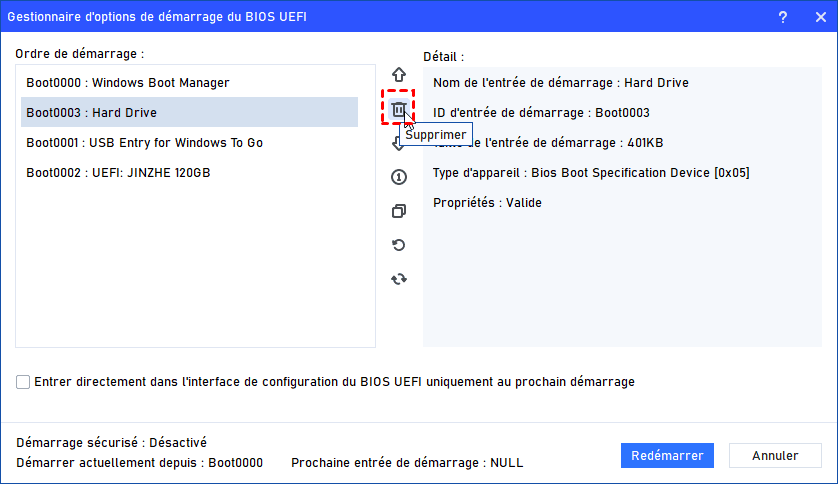
Task: Click the Annuler button
Action: (x=775, y=456)
